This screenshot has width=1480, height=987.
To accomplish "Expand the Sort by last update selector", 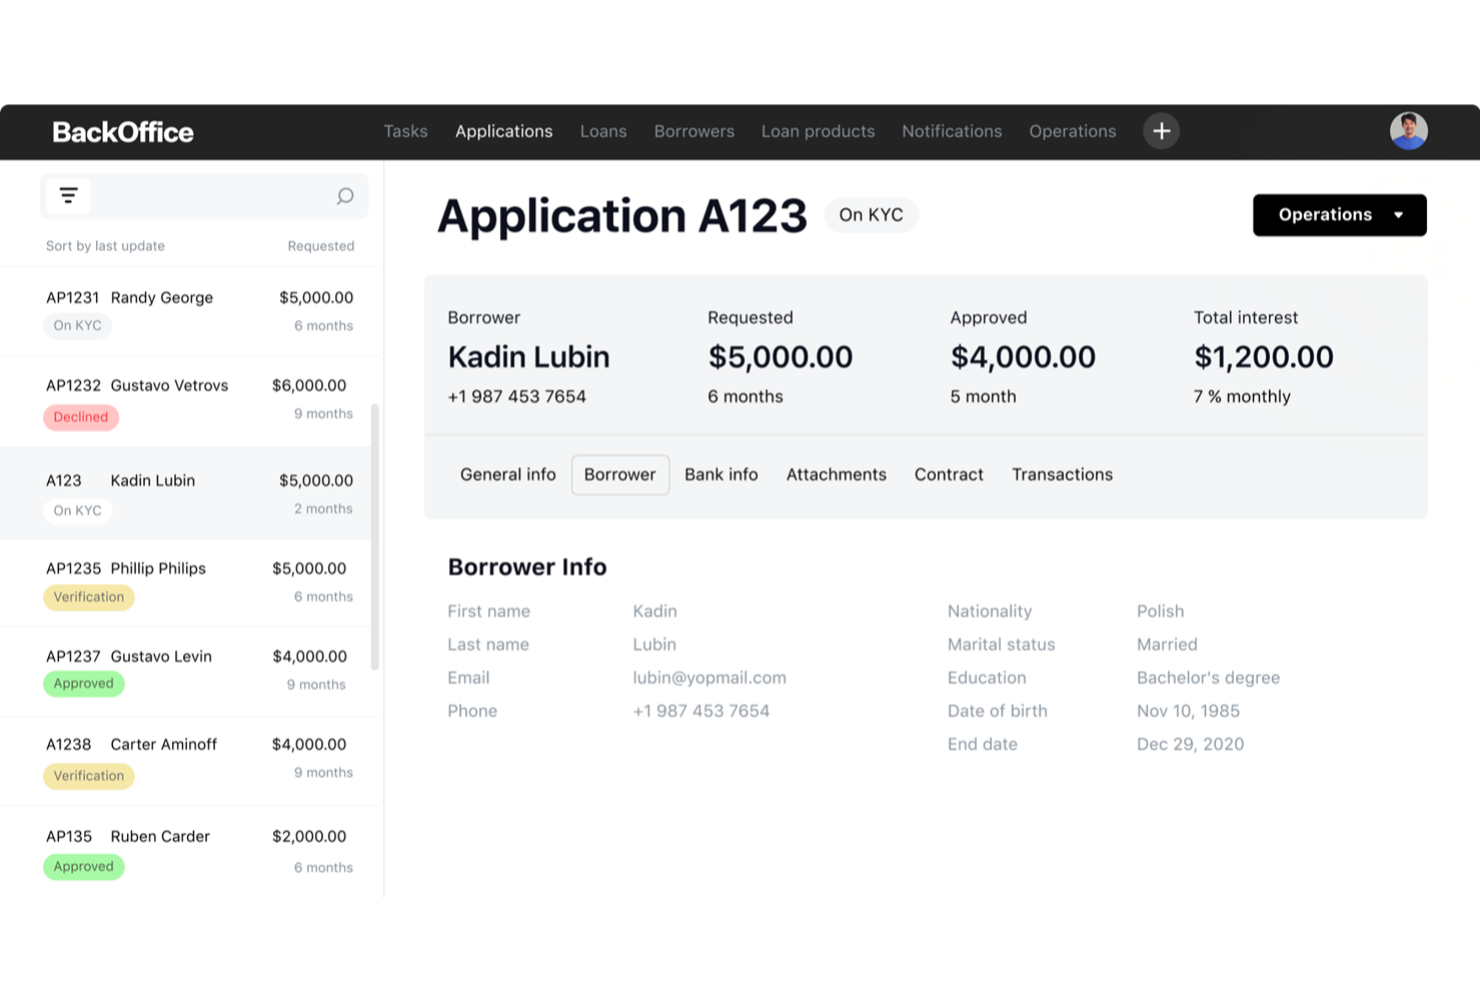I will pos(105,245).
